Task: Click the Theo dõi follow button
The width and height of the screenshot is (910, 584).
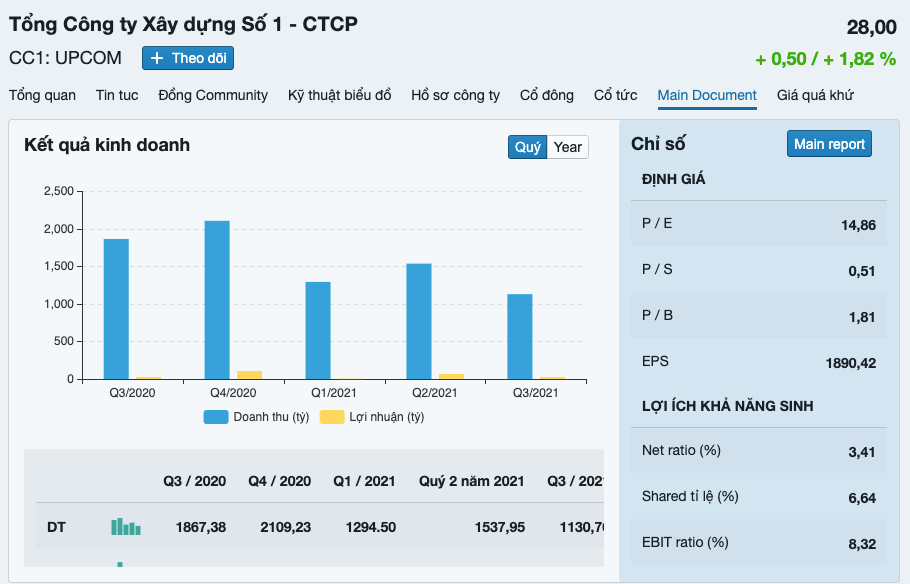Action: point(188,58)
